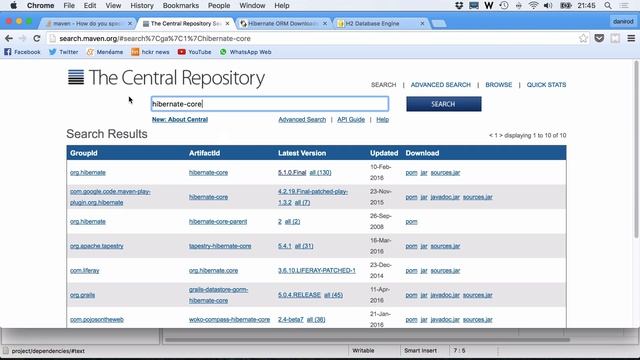
Task: Open the People menu
Action: point(219,5)
